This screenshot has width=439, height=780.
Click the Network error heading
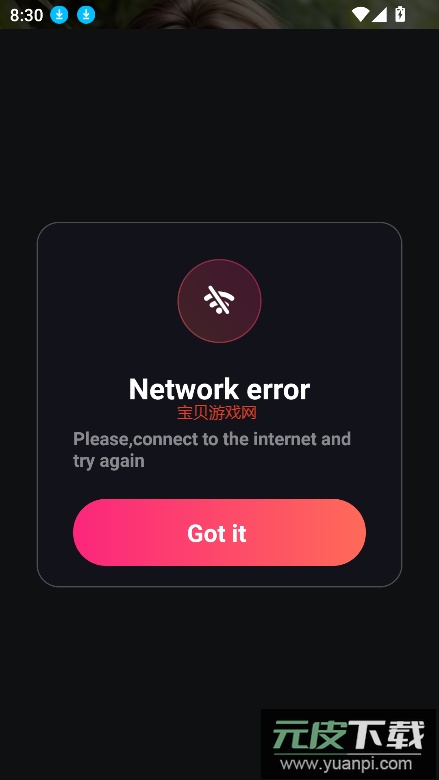pos(219,389)
